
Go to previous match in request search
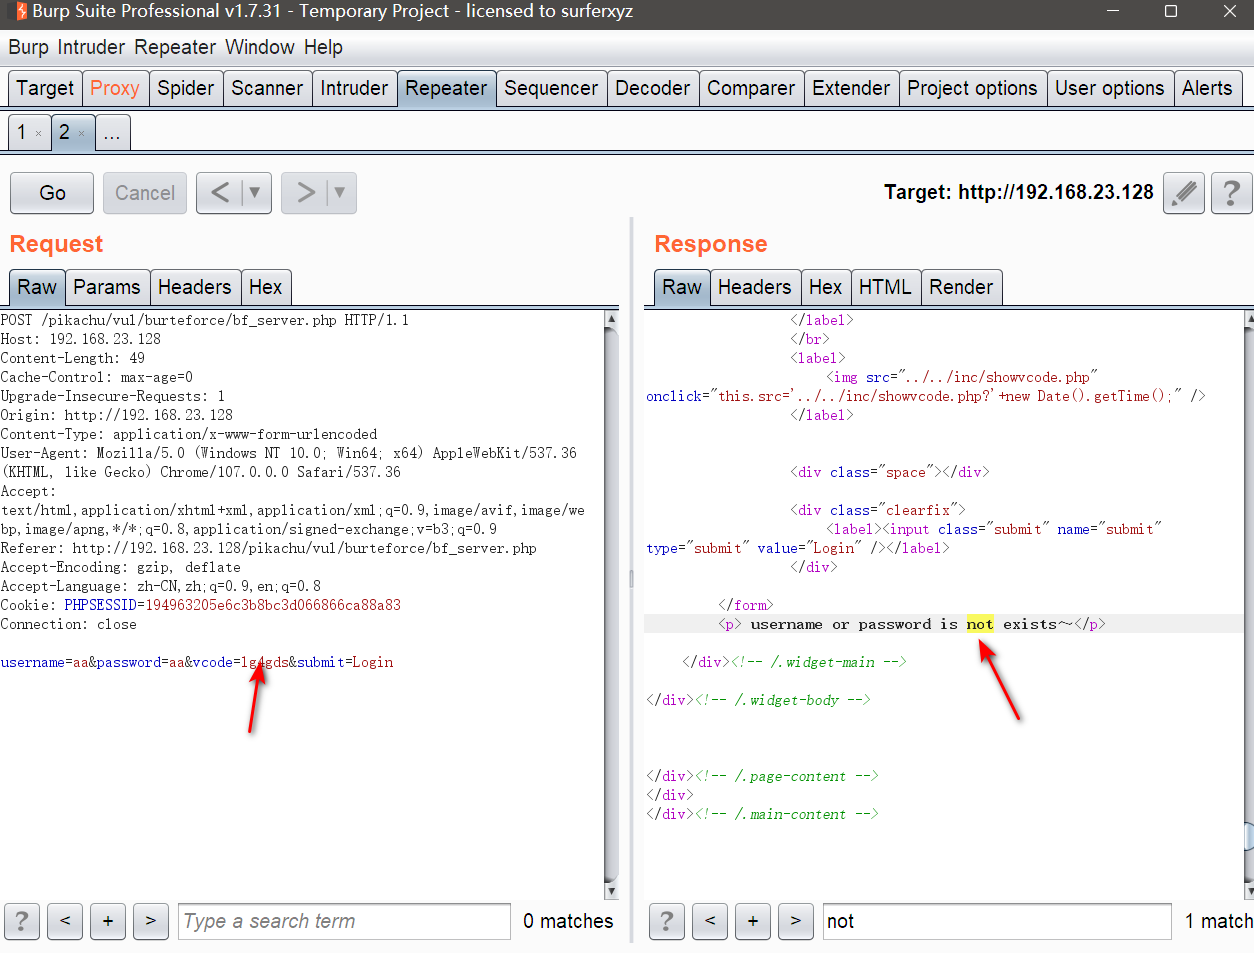click(65, 921)
